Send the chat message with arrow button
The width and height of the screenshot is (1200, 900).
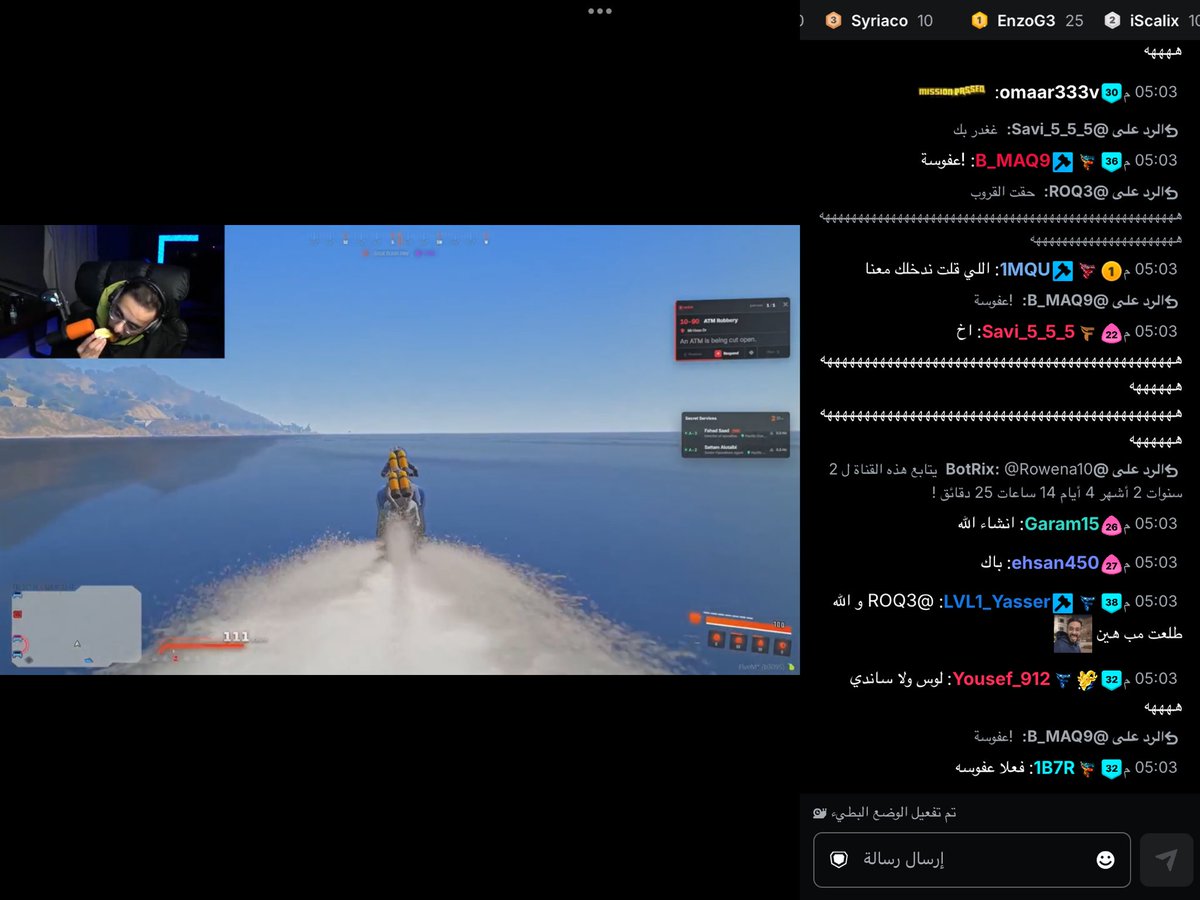point(1166,860)
